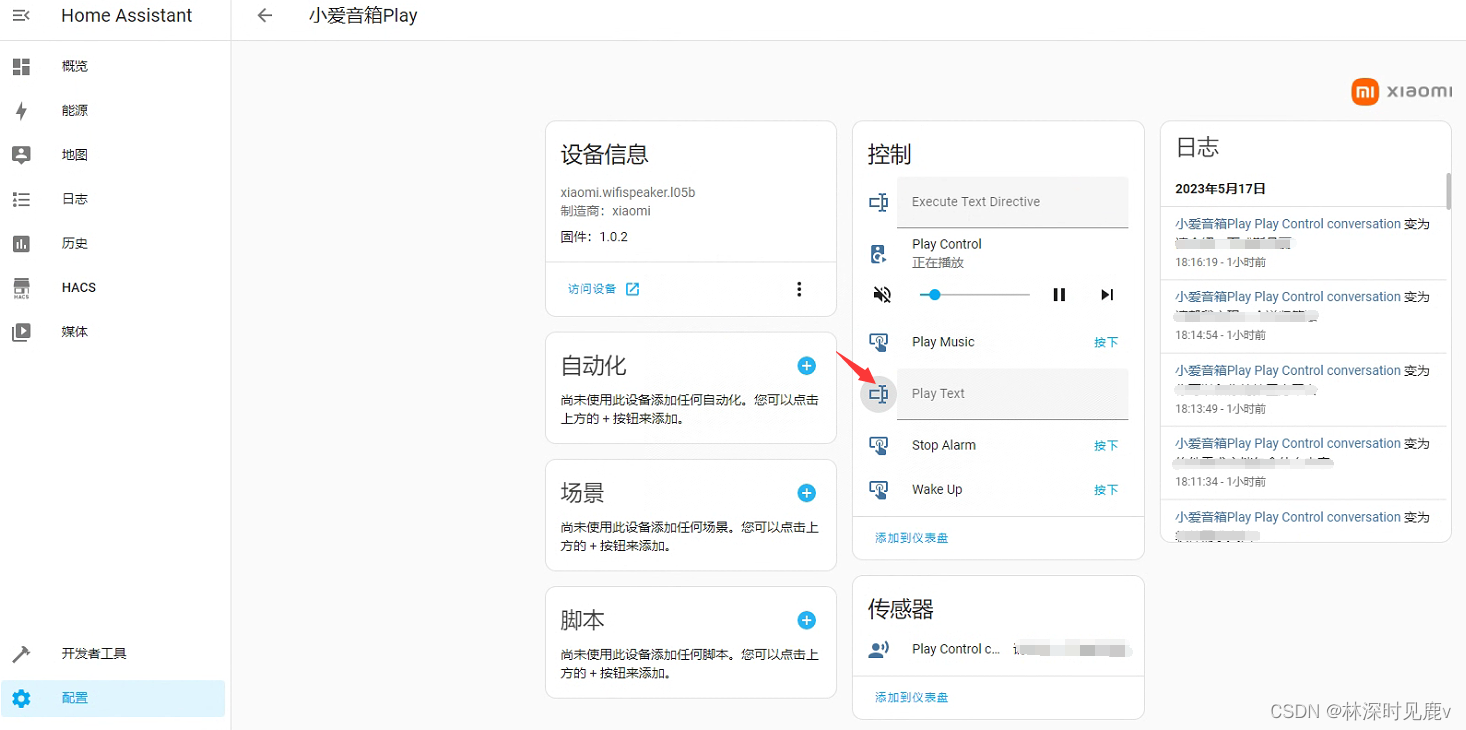This screenshot has width=1466, height=730.
Task: Select the 能源 menu label
Action: (x=75, y=110)
